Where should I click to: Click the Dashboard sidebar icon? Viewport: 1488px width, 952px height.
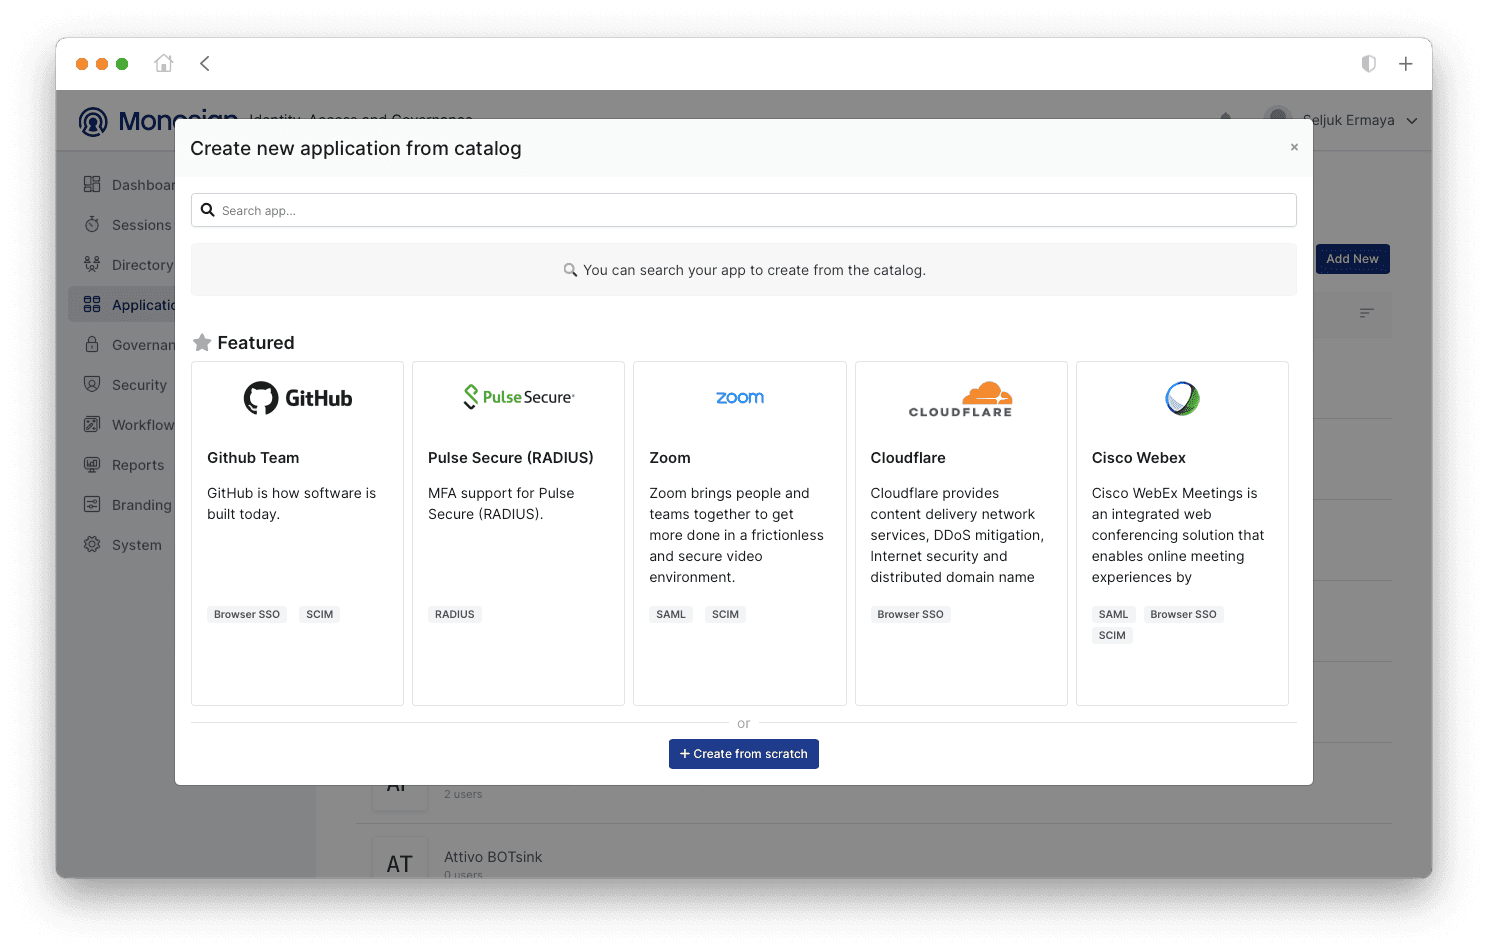[x=92, y=184]
